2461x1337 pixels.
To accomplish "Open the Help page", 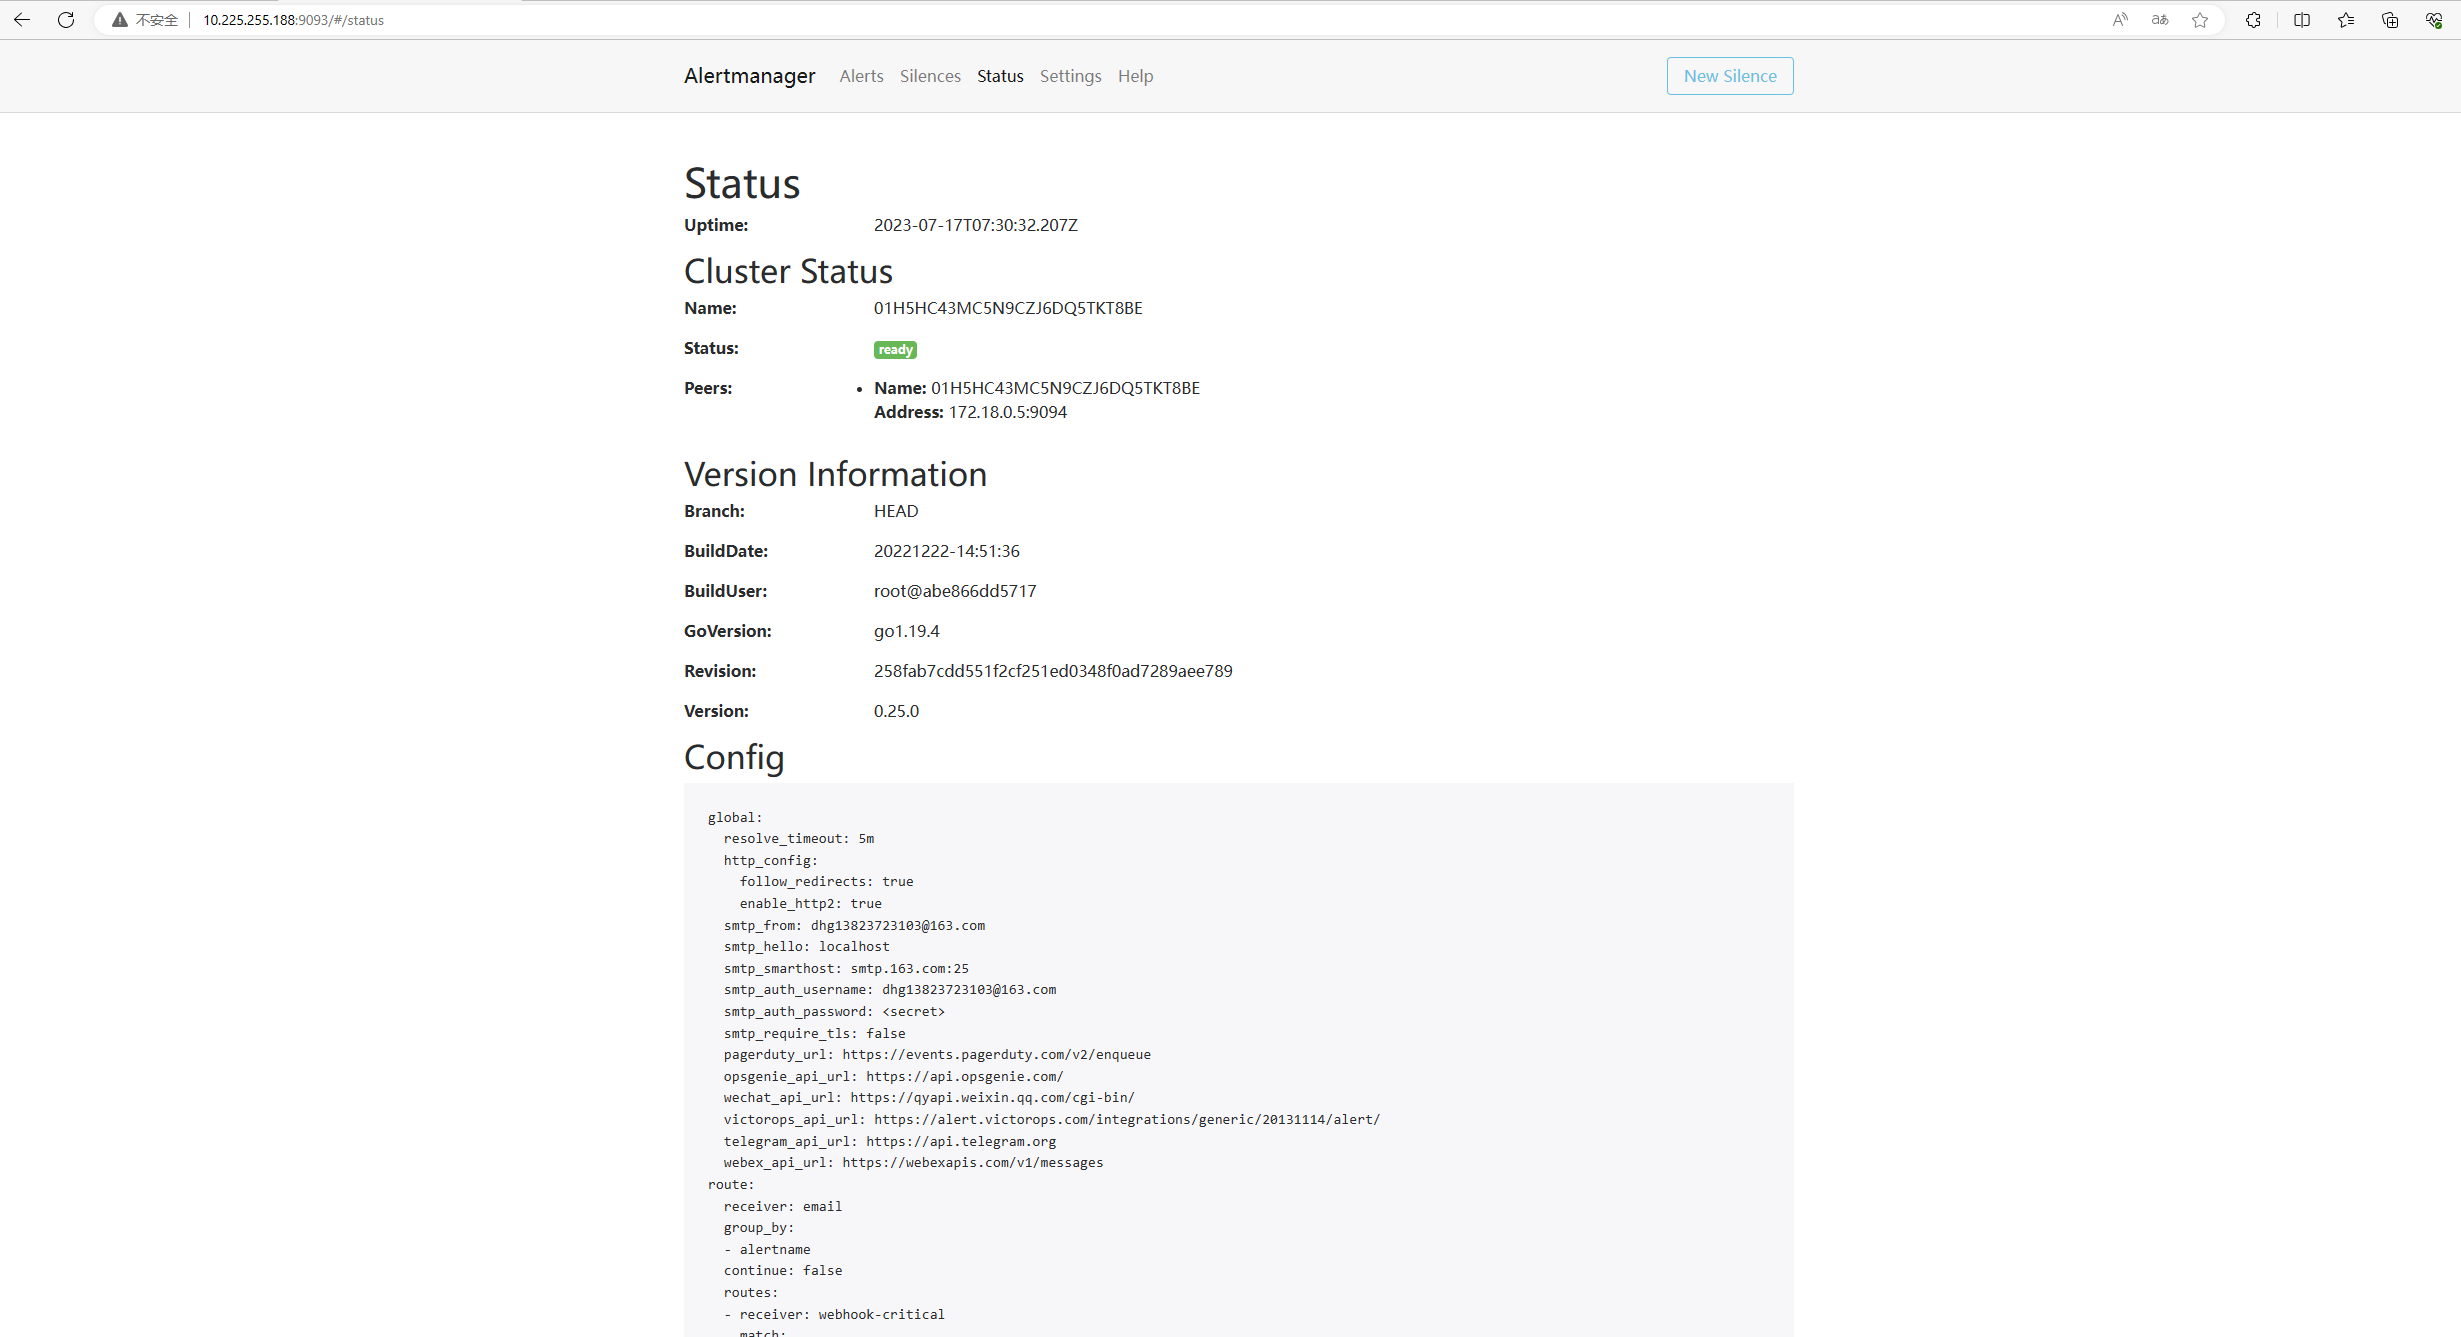I will tap(1135, 75).
